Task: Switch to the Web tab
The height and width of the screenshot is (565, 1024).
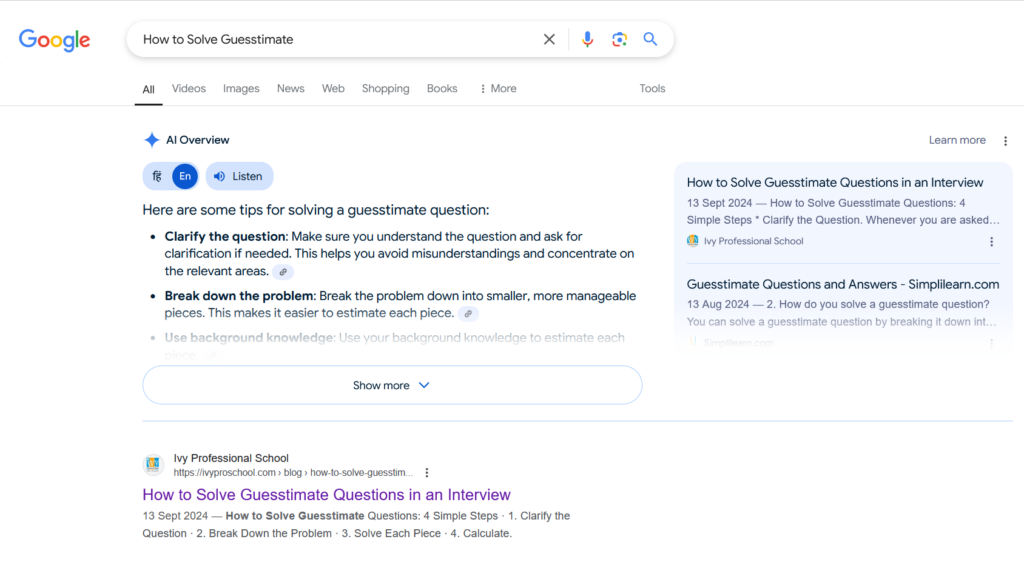Action: [x=333, y=88]
